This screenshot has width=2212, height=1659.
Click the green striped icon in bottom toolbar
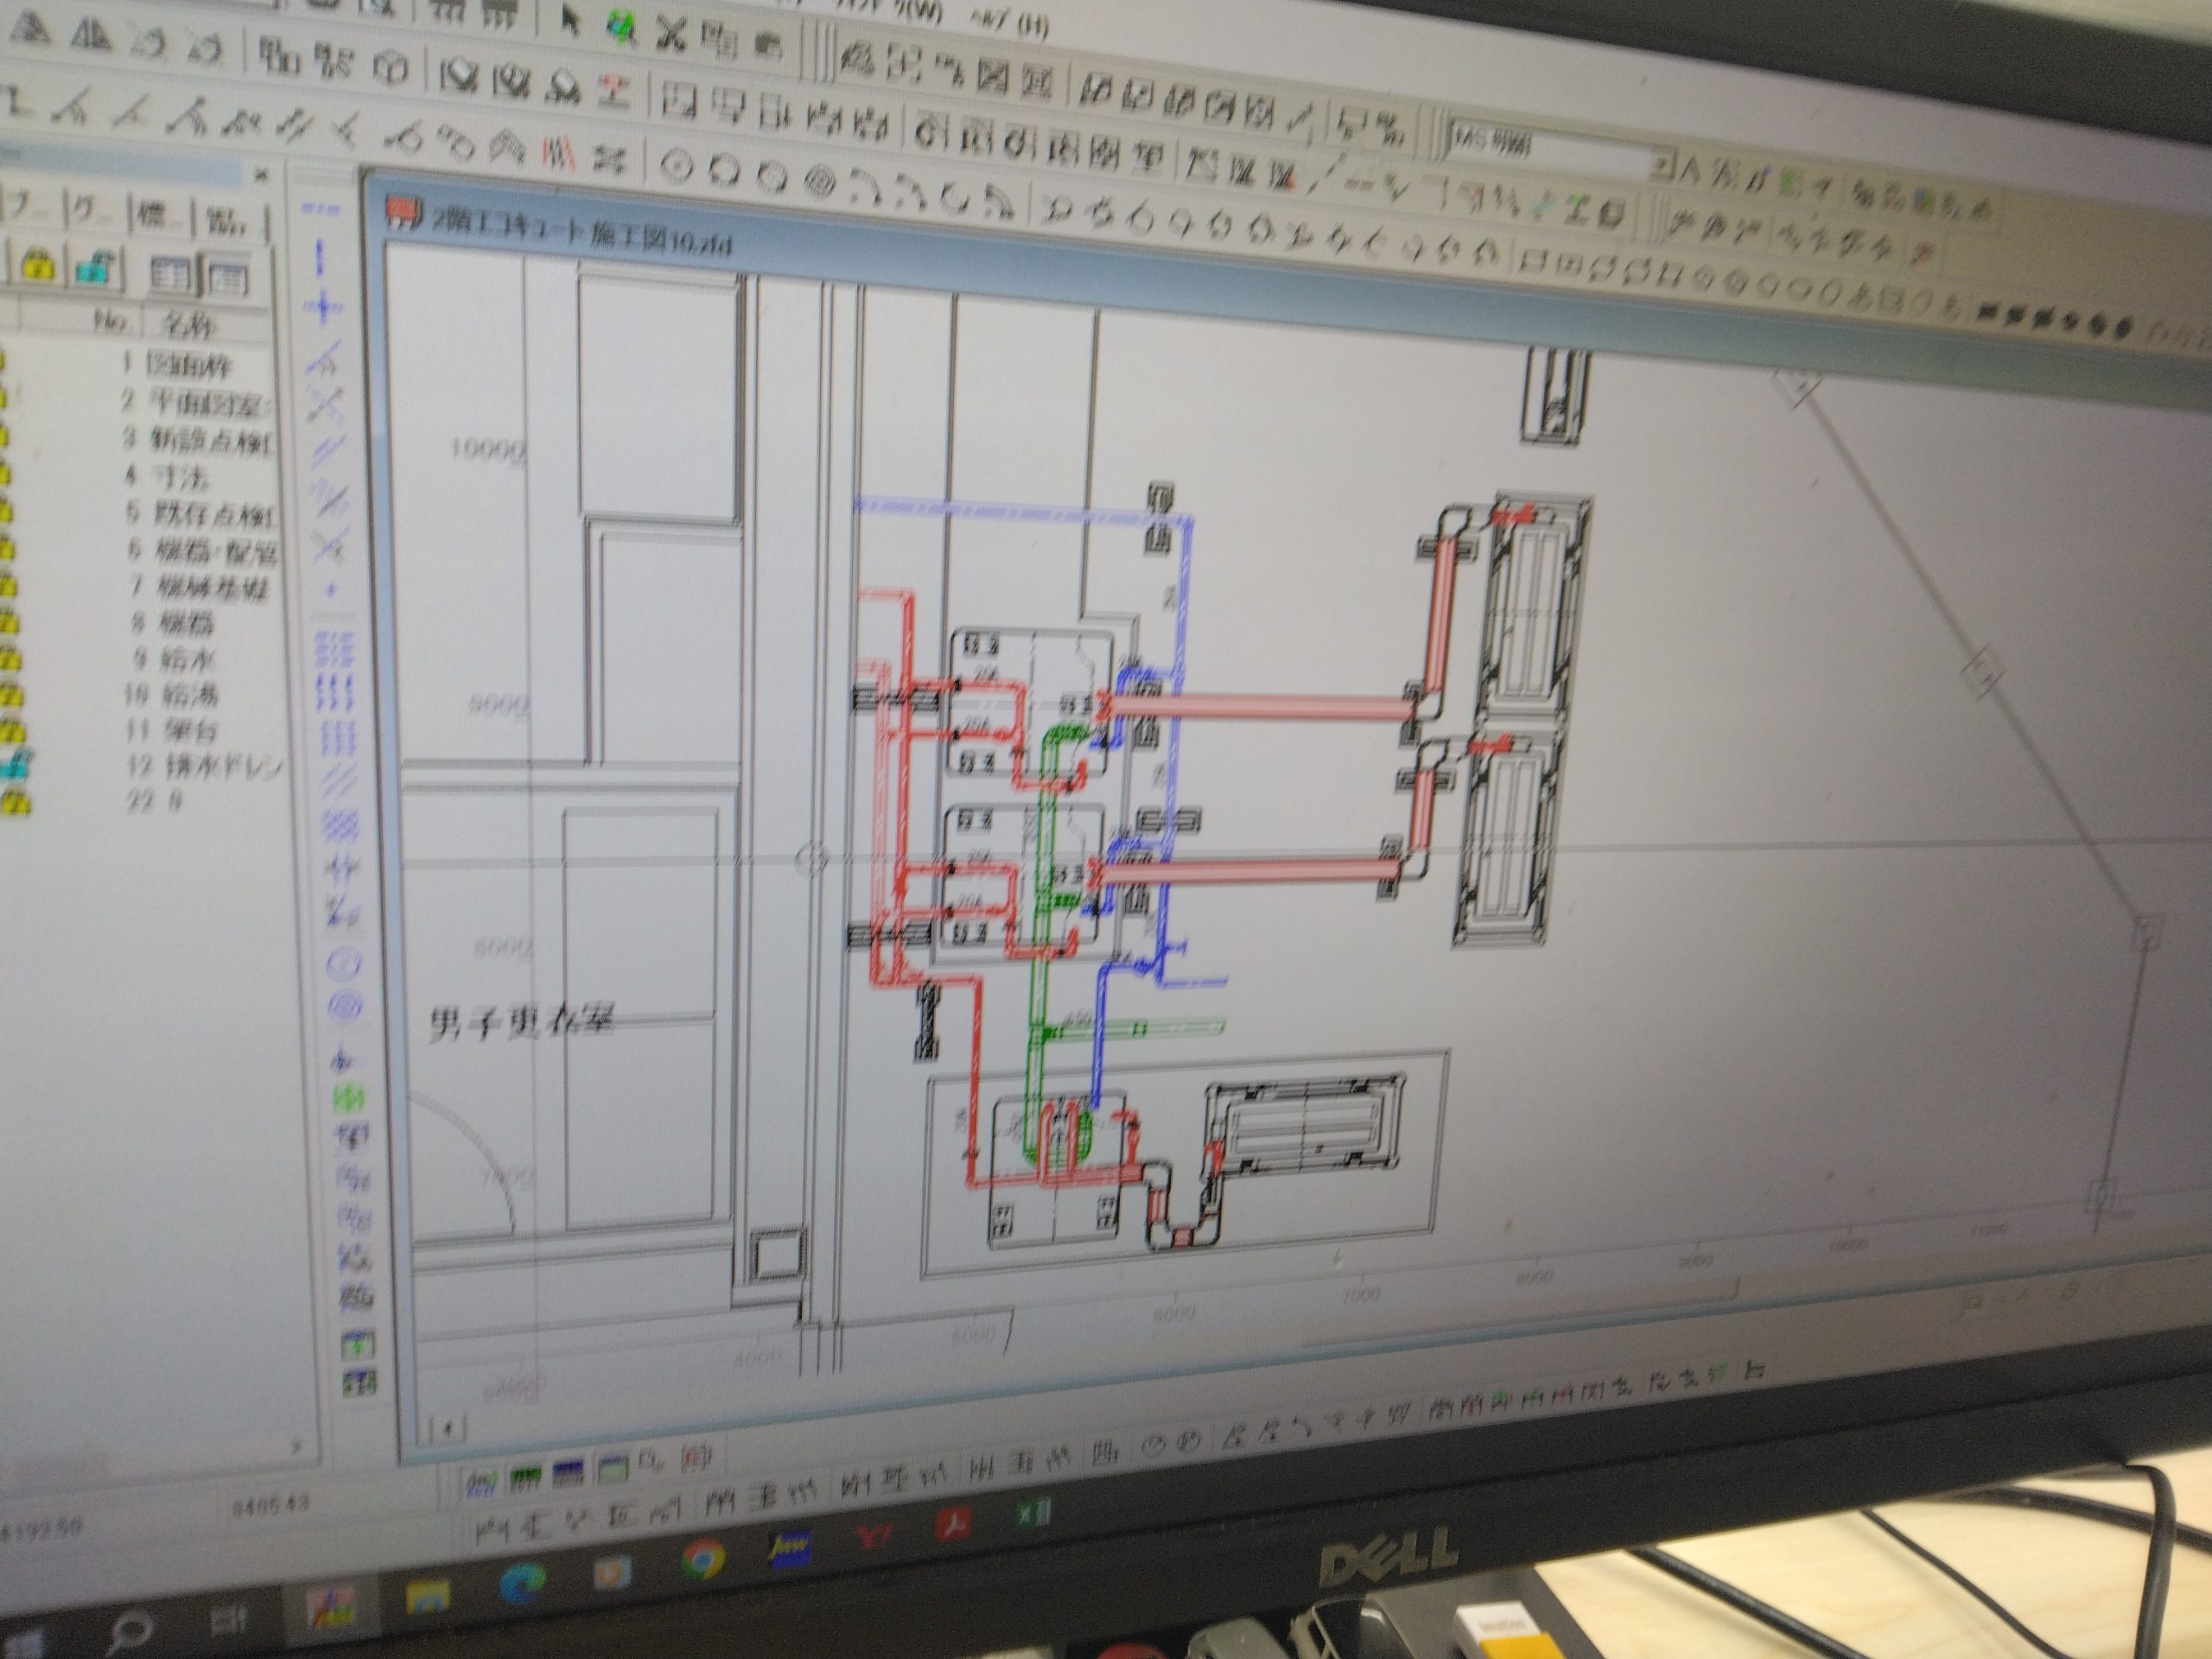(x=526, y=1477)
